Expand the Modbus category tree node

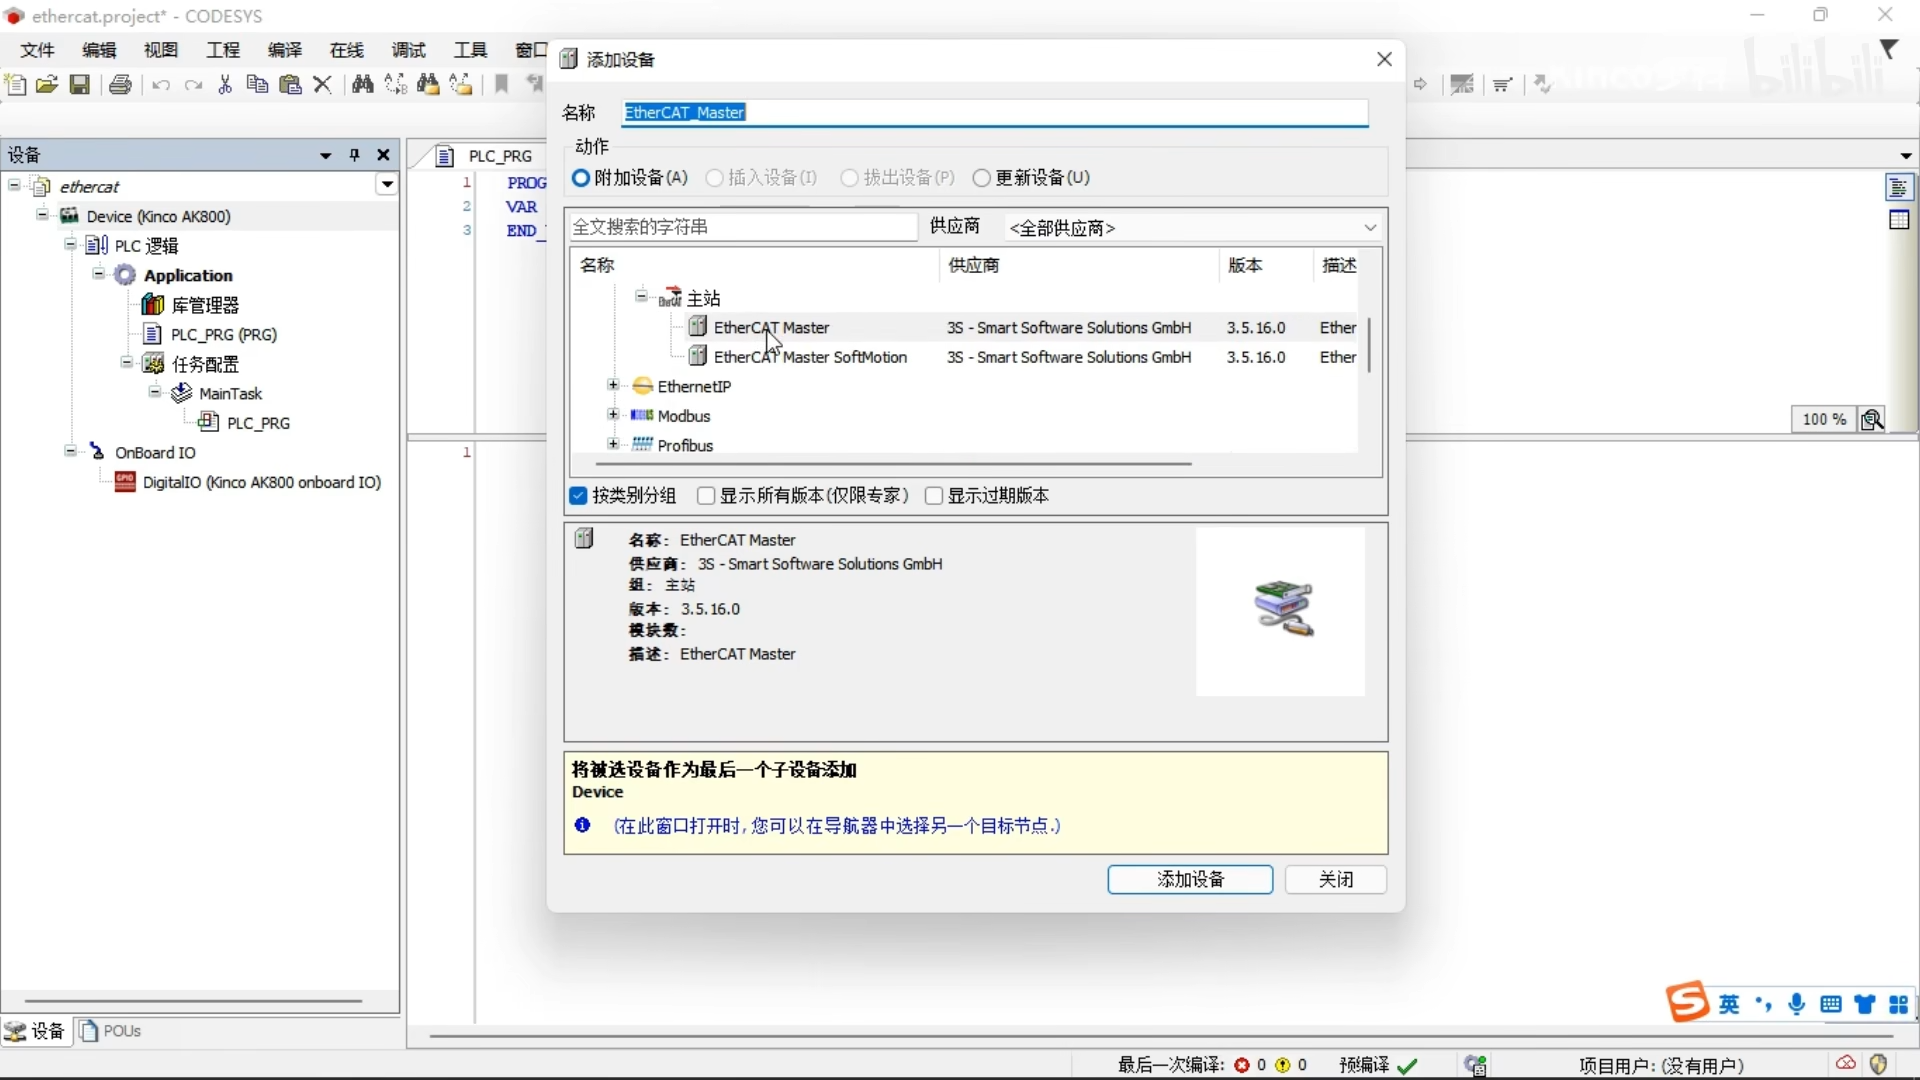(612, 415)
